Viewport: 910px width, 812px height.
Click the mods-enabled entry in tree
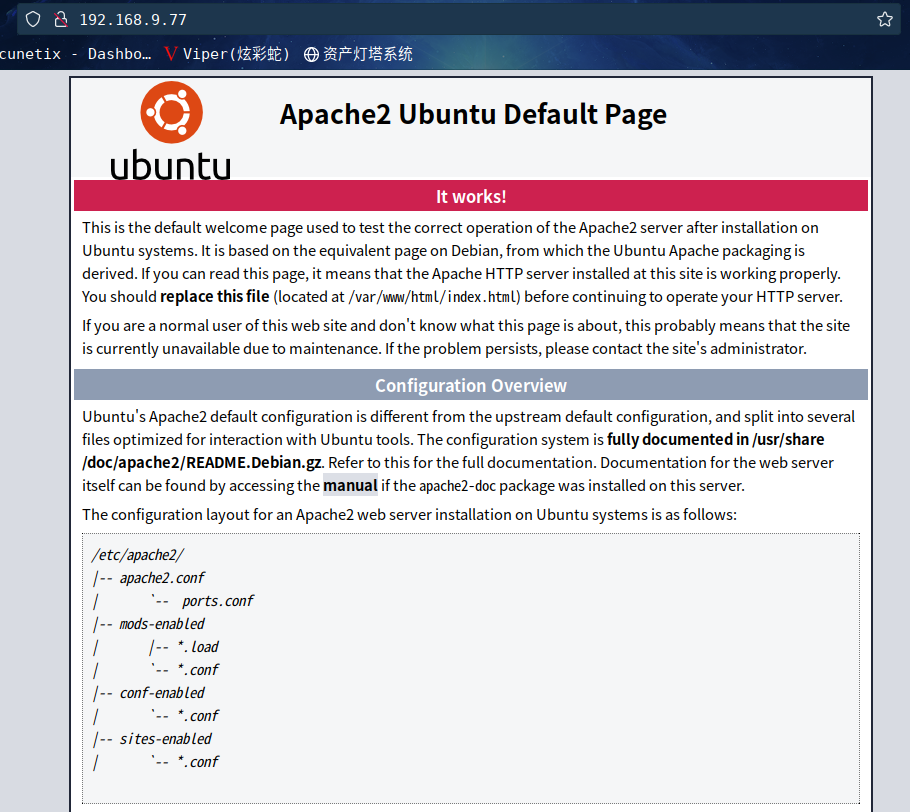(162, 624)
